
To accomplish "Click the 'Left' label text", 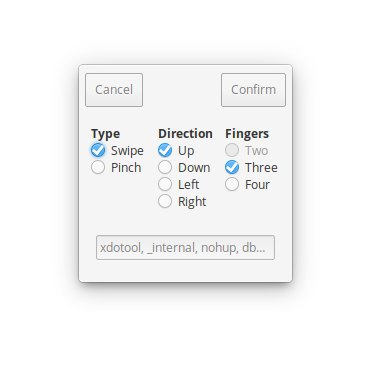I will [x=188, y=185].
